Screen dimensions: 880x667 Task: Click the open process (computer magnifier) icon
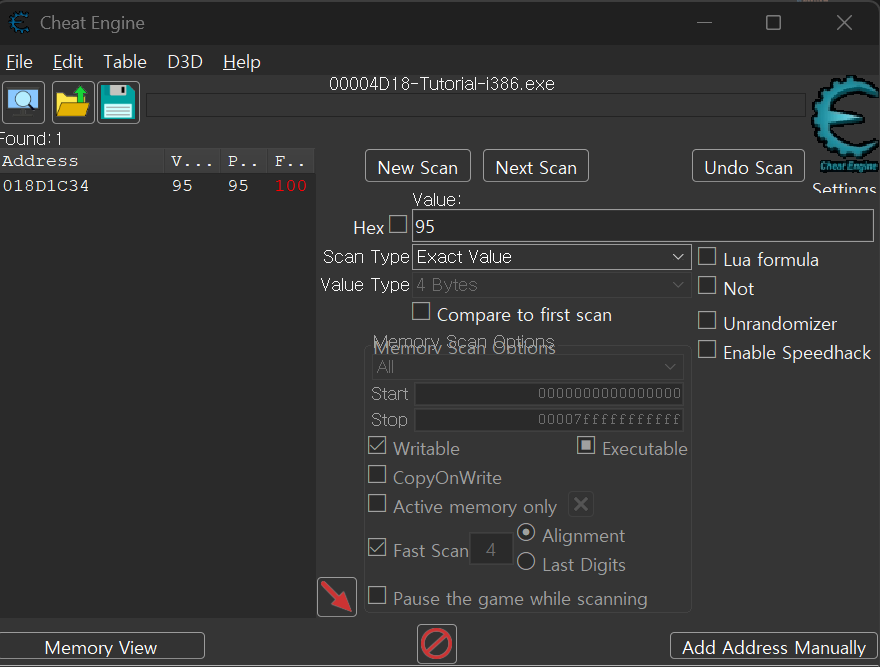click(x=23, y=102)
